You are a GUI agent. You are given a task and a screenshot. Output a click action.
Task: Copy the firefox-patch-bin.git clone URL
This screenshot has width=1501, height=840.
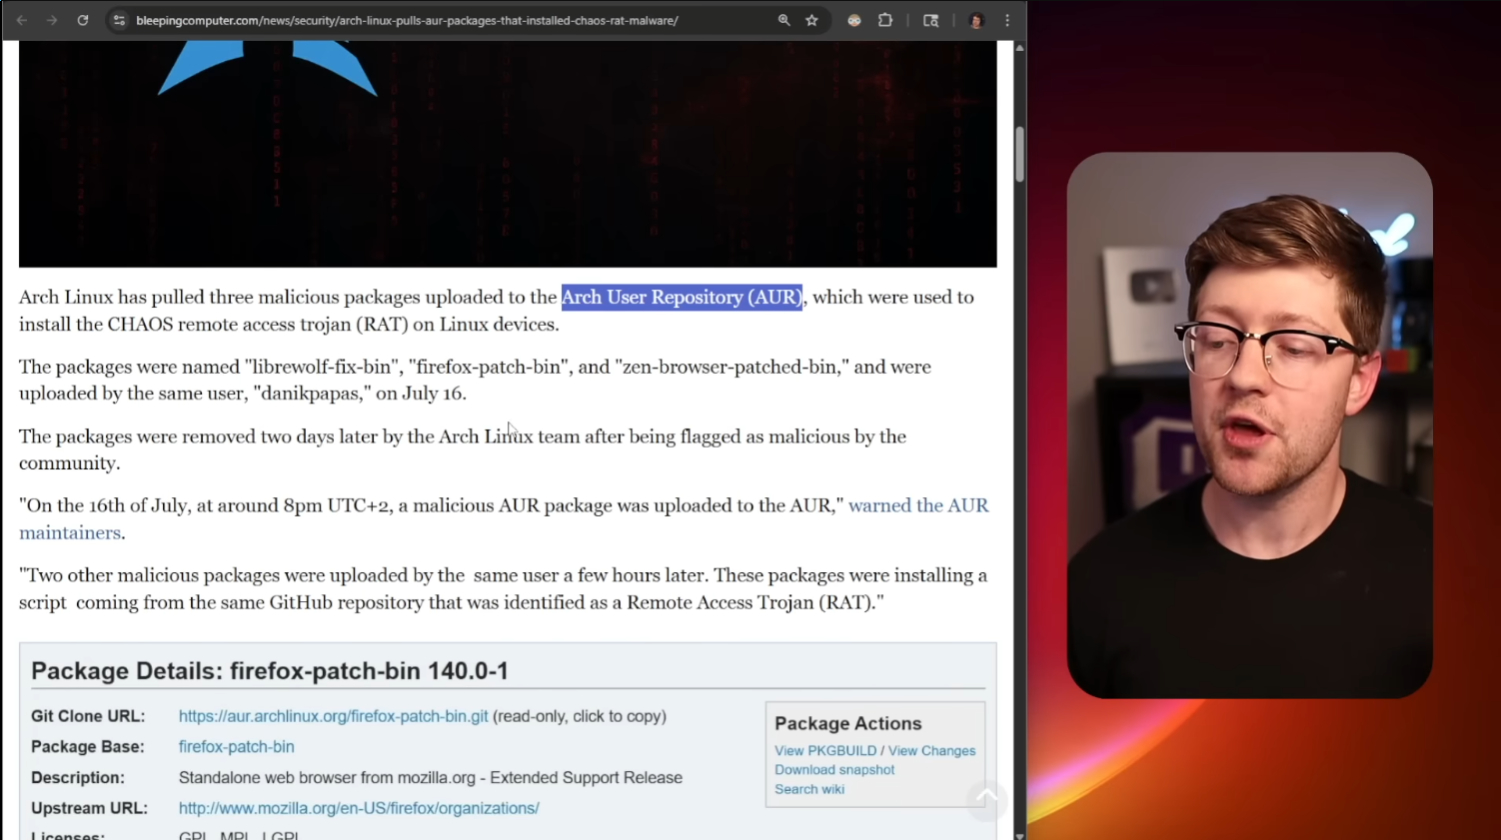[333, 717]
